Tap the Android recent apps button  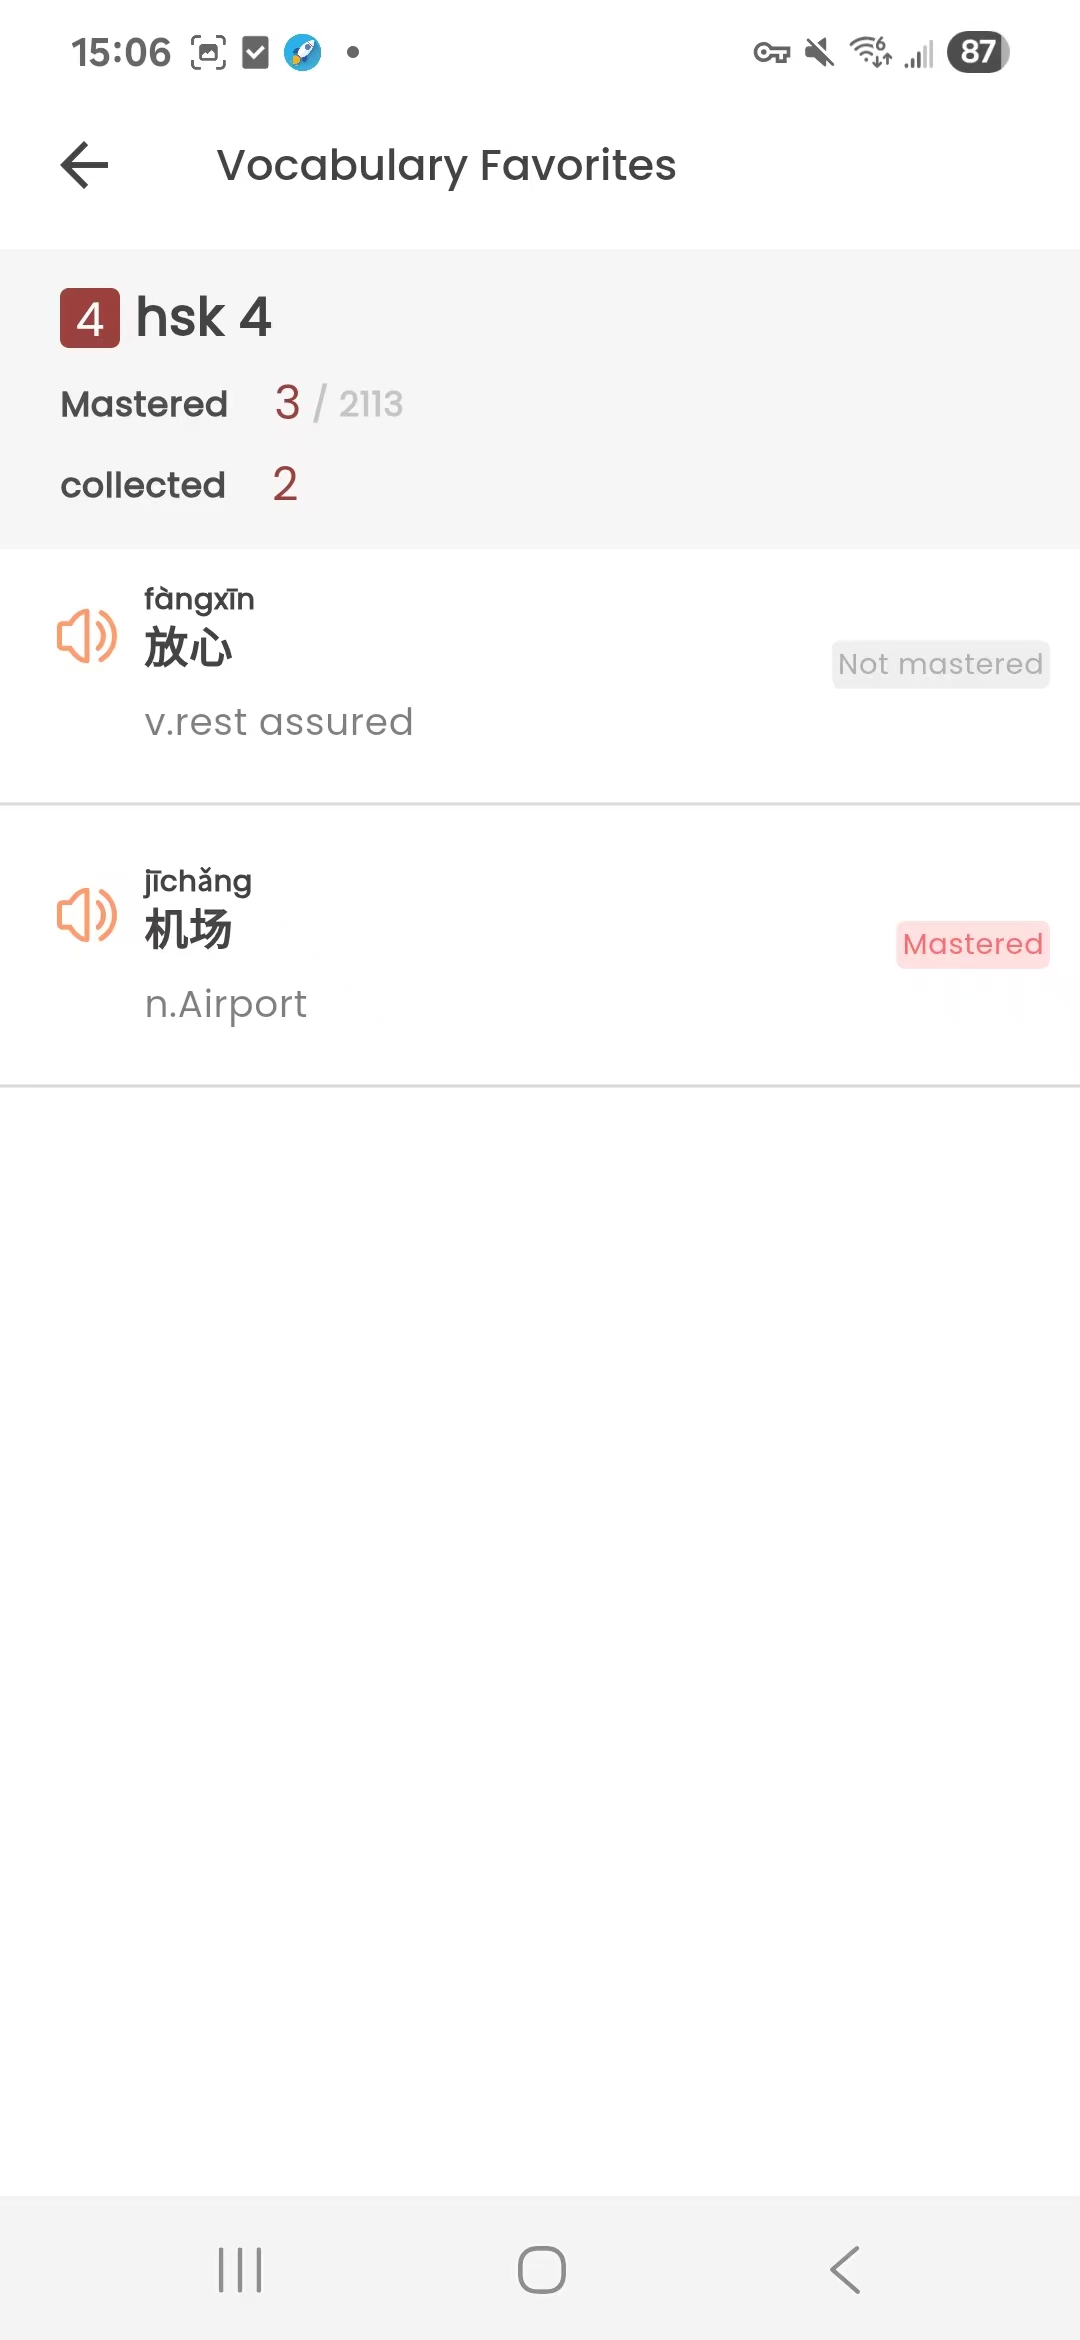(x=240, y=2270)
